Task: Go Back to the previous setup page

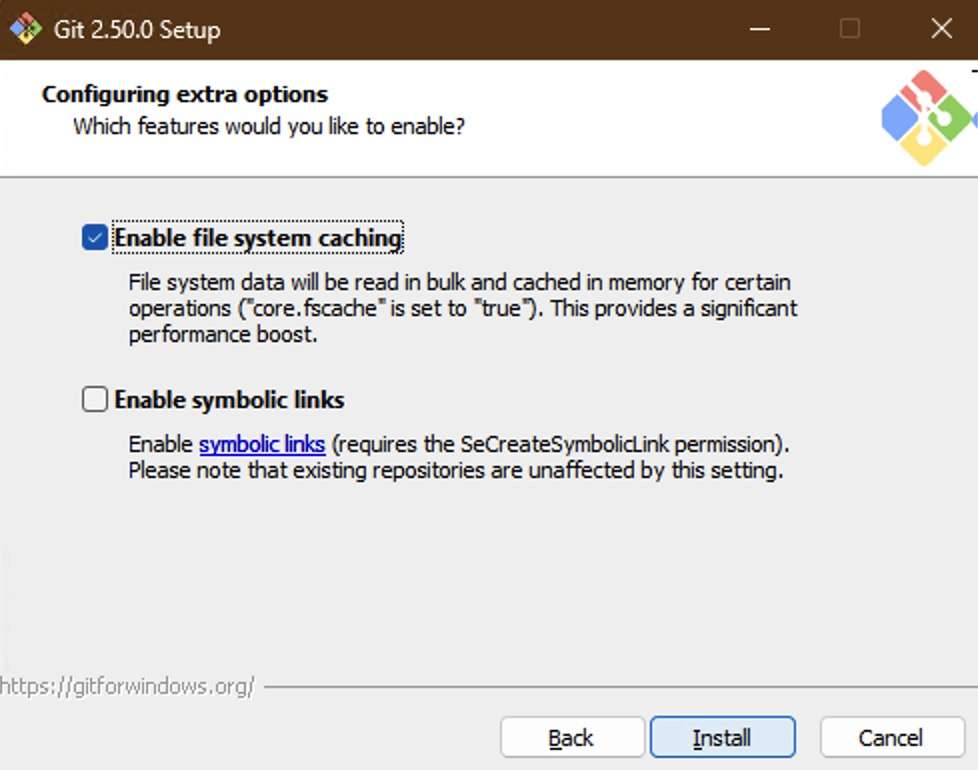Action: pyautogui.click(x=571, y=738)
